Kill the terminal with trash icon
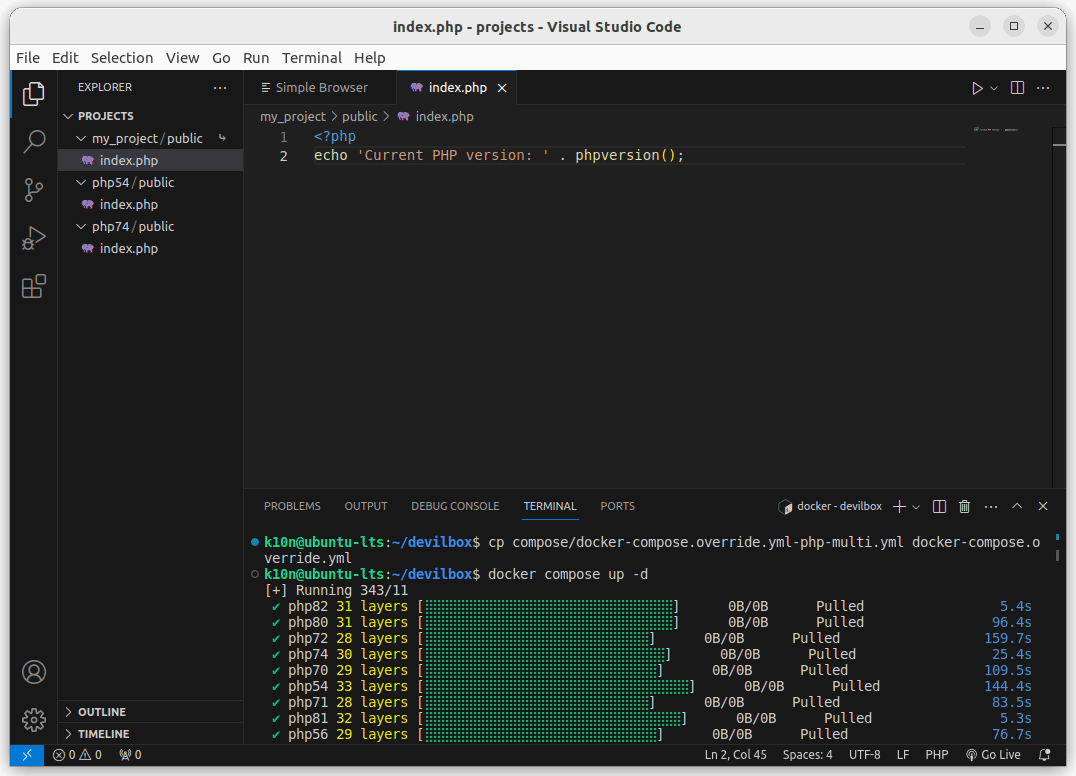1076x776 pixels. click(x=964, y=507)
